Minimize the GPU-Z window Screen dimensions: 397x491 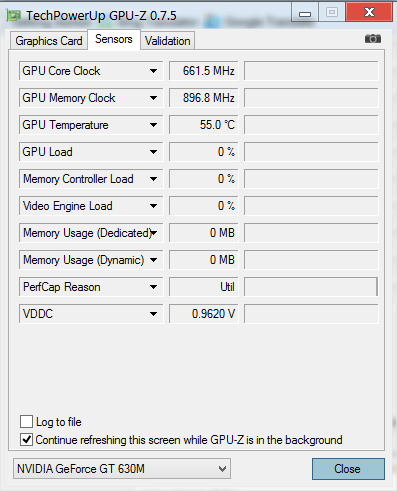point(305,13)
